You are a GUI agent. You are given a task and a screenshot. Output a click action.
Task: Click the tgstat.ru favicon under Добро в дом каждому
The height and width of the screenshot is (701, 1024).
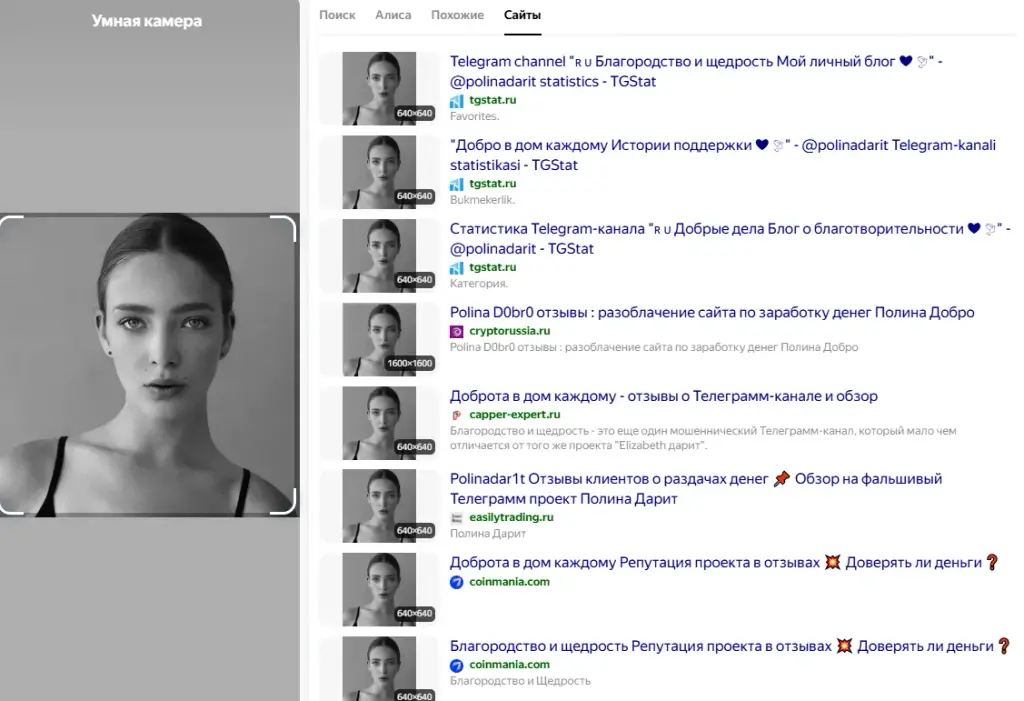coord(456,184)
